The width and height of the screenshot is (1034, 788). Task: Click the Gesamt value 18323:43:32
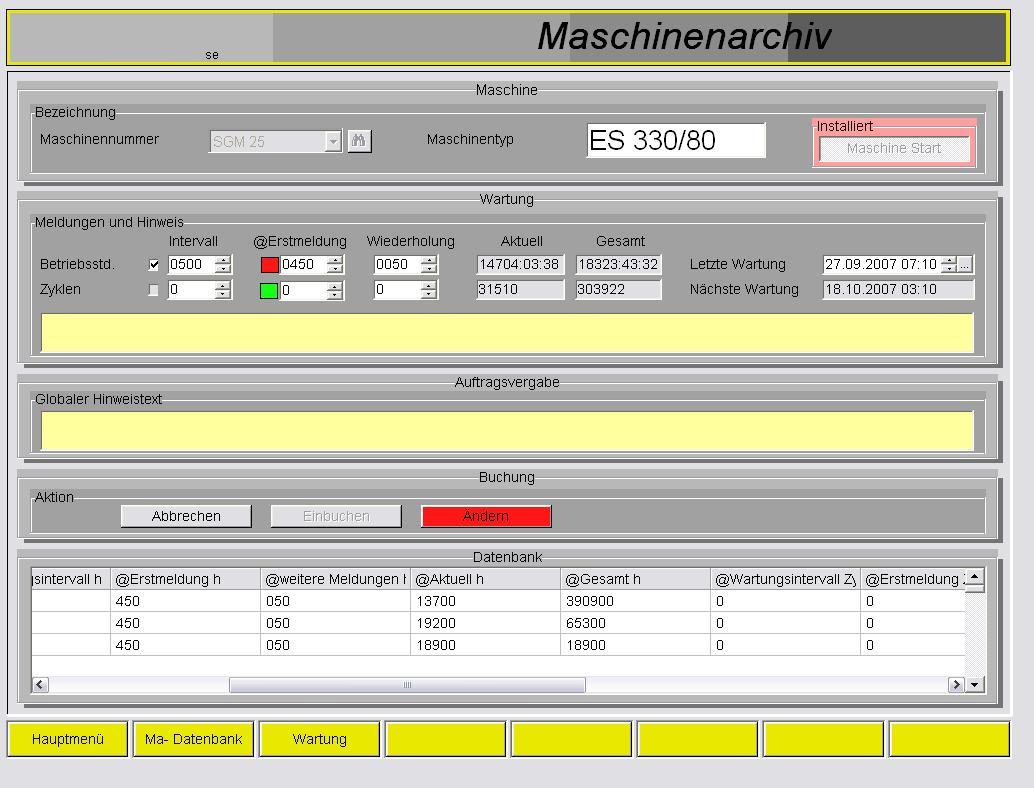click(619, 264)
